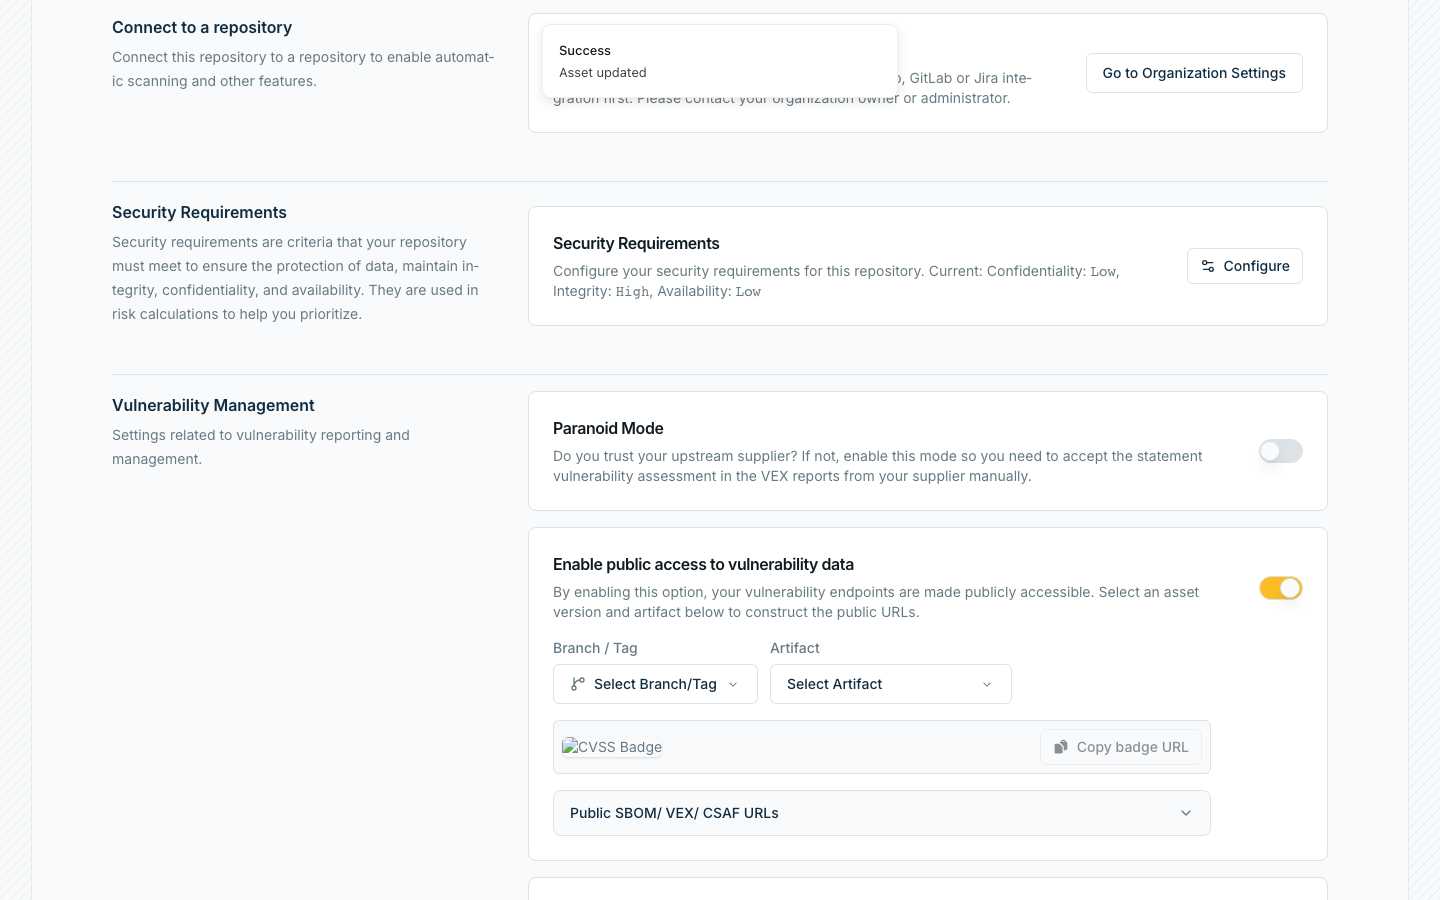Disable public access to vulnerability data toggle
Image resolution: width=1440 pixels, height=900 pixels.
pyautogui.click(x=1280, y=588)
